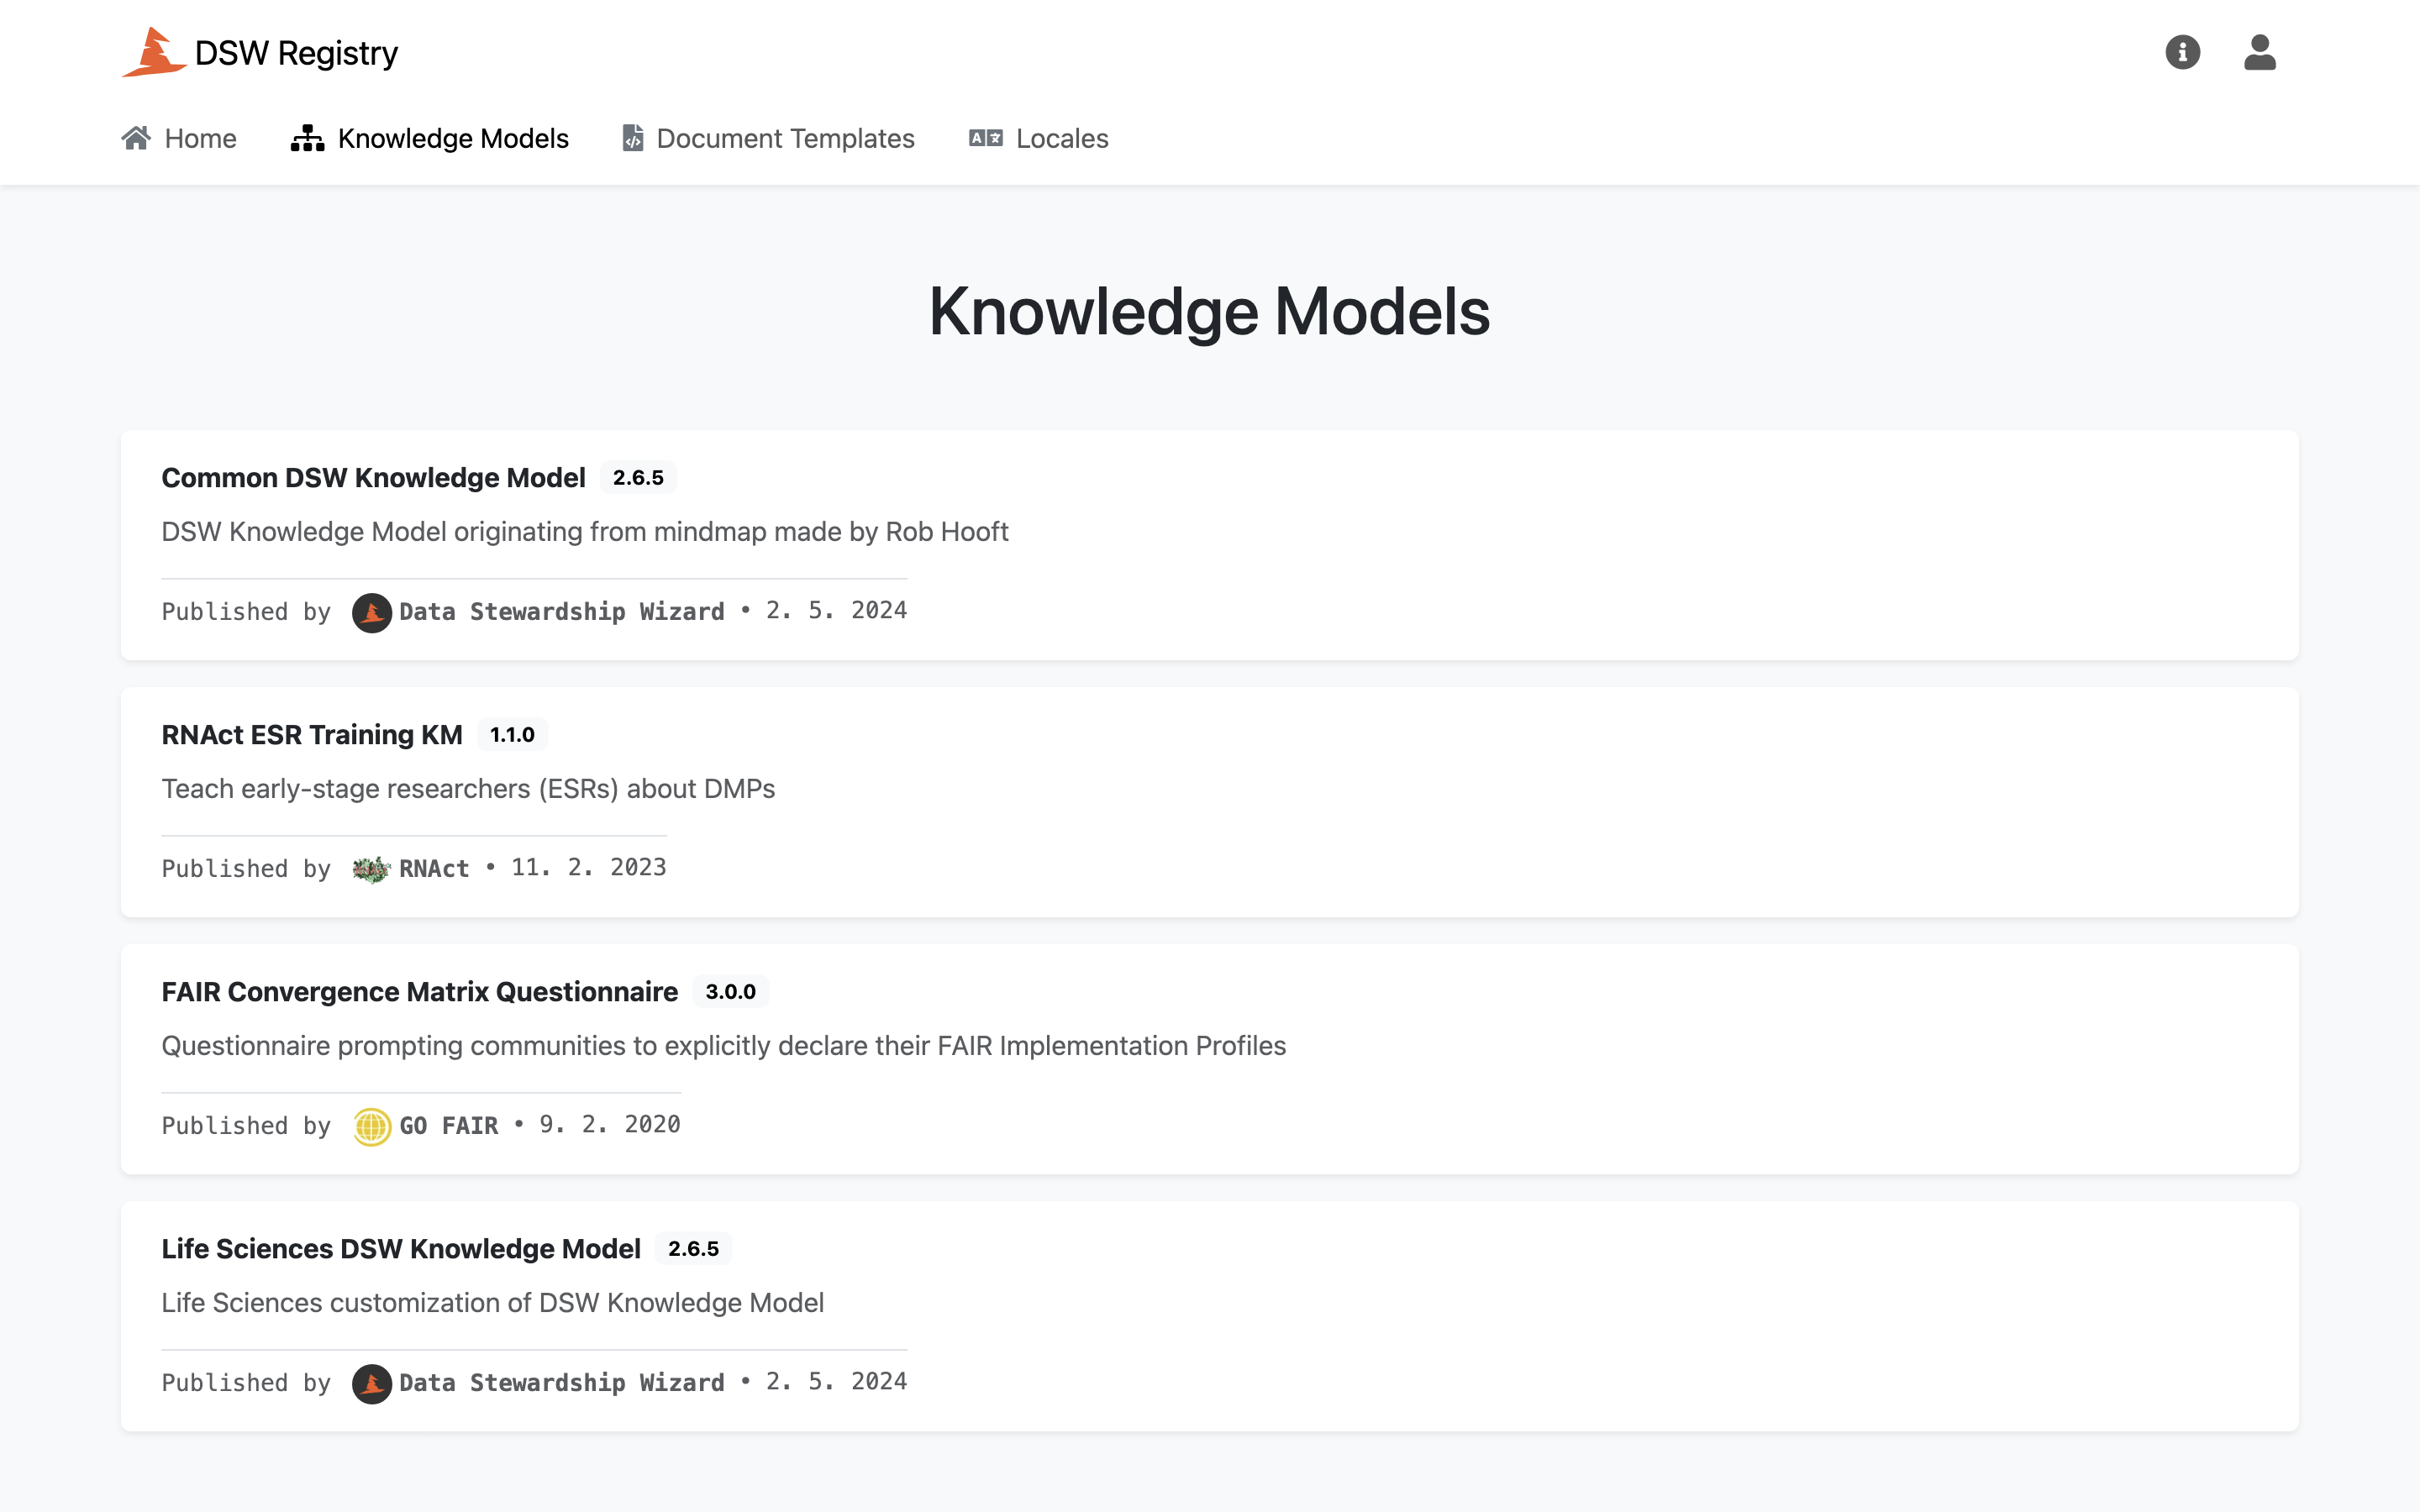Go to the Home tab

point(179,138)
